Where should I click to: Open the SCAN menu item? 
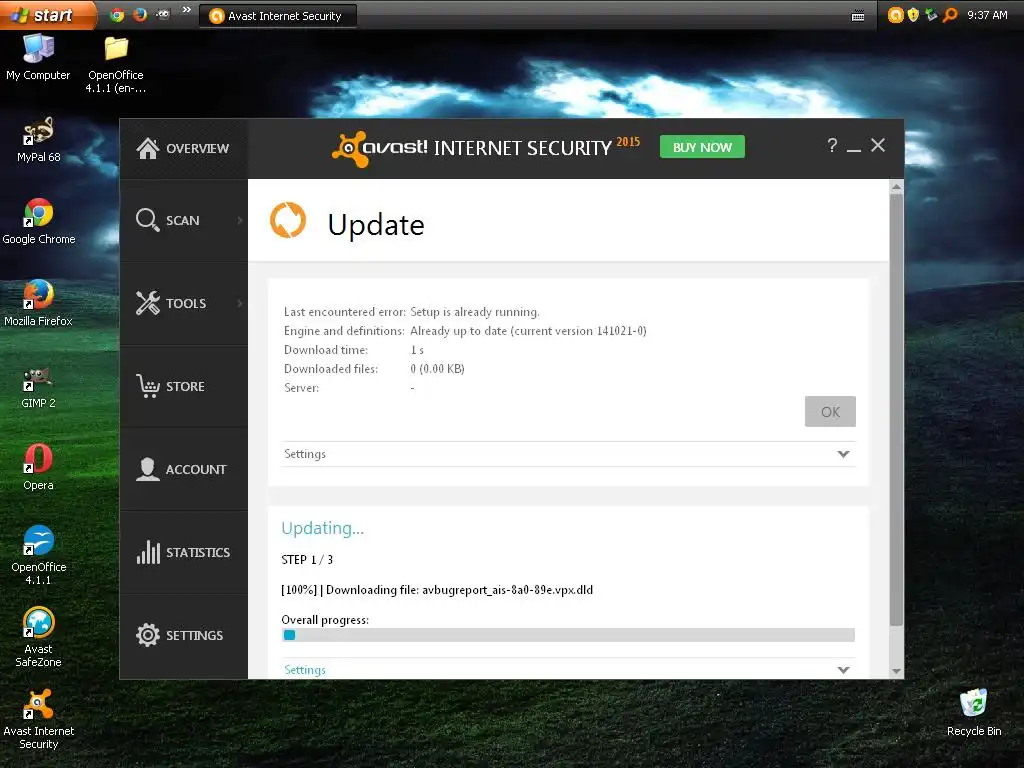(184, 220)
